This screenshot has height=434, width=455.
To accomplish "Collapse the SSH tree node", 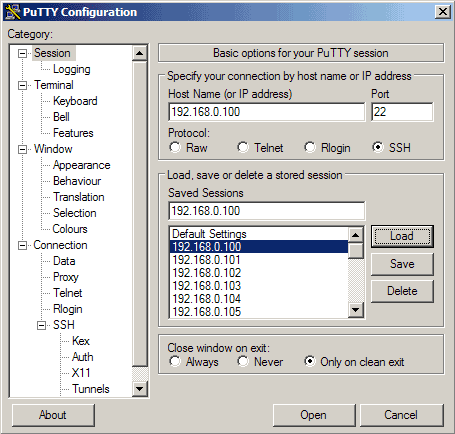I will [x=41, y=325].
